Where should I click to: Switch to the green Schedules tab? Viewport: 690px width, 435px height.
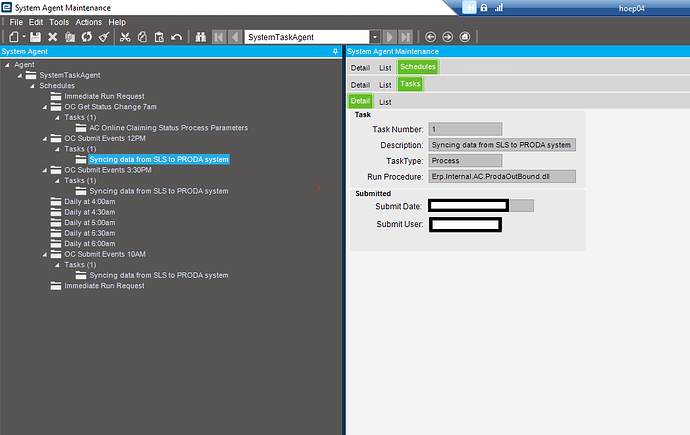(x=418, y=67)
